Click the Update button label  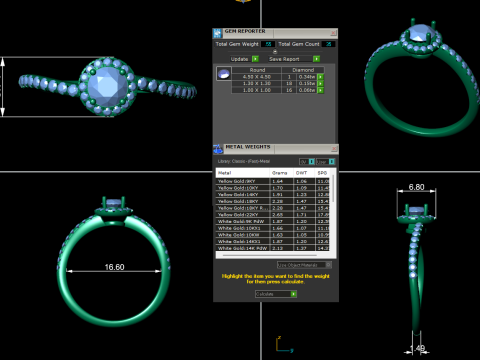(x=240, y=59)
